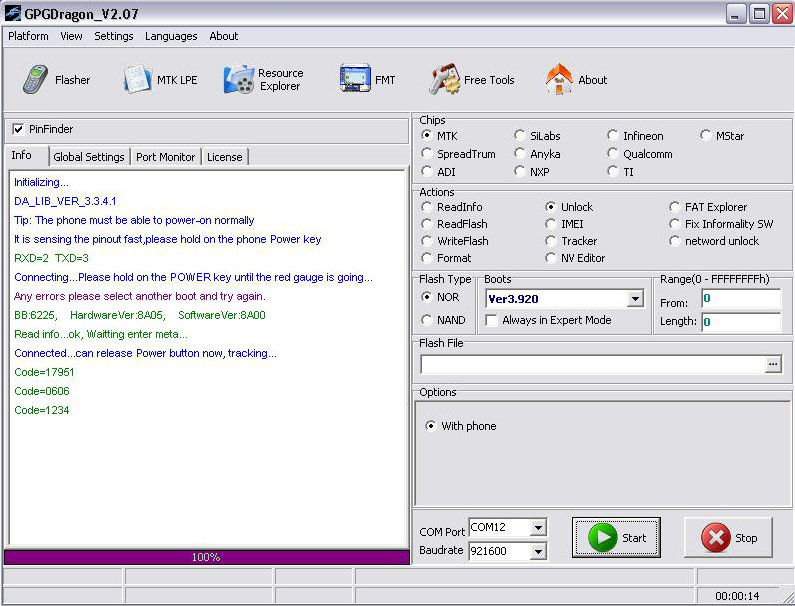795x606 pixels.
Task: Select MStar chip option
Action: click(x=705, y=135)
